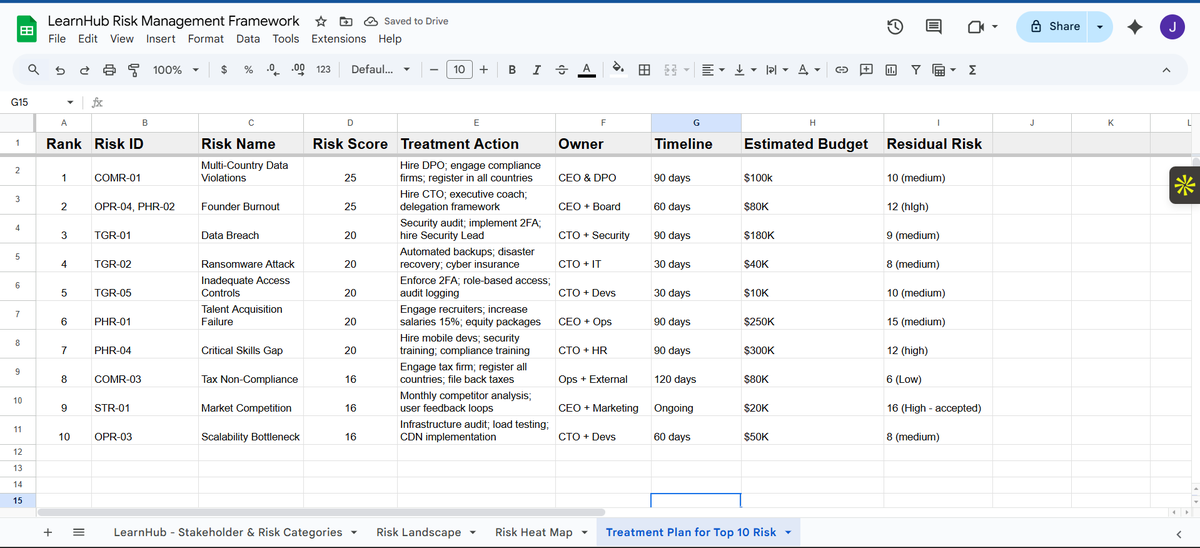Click the formula bar

tap(650, 102)
